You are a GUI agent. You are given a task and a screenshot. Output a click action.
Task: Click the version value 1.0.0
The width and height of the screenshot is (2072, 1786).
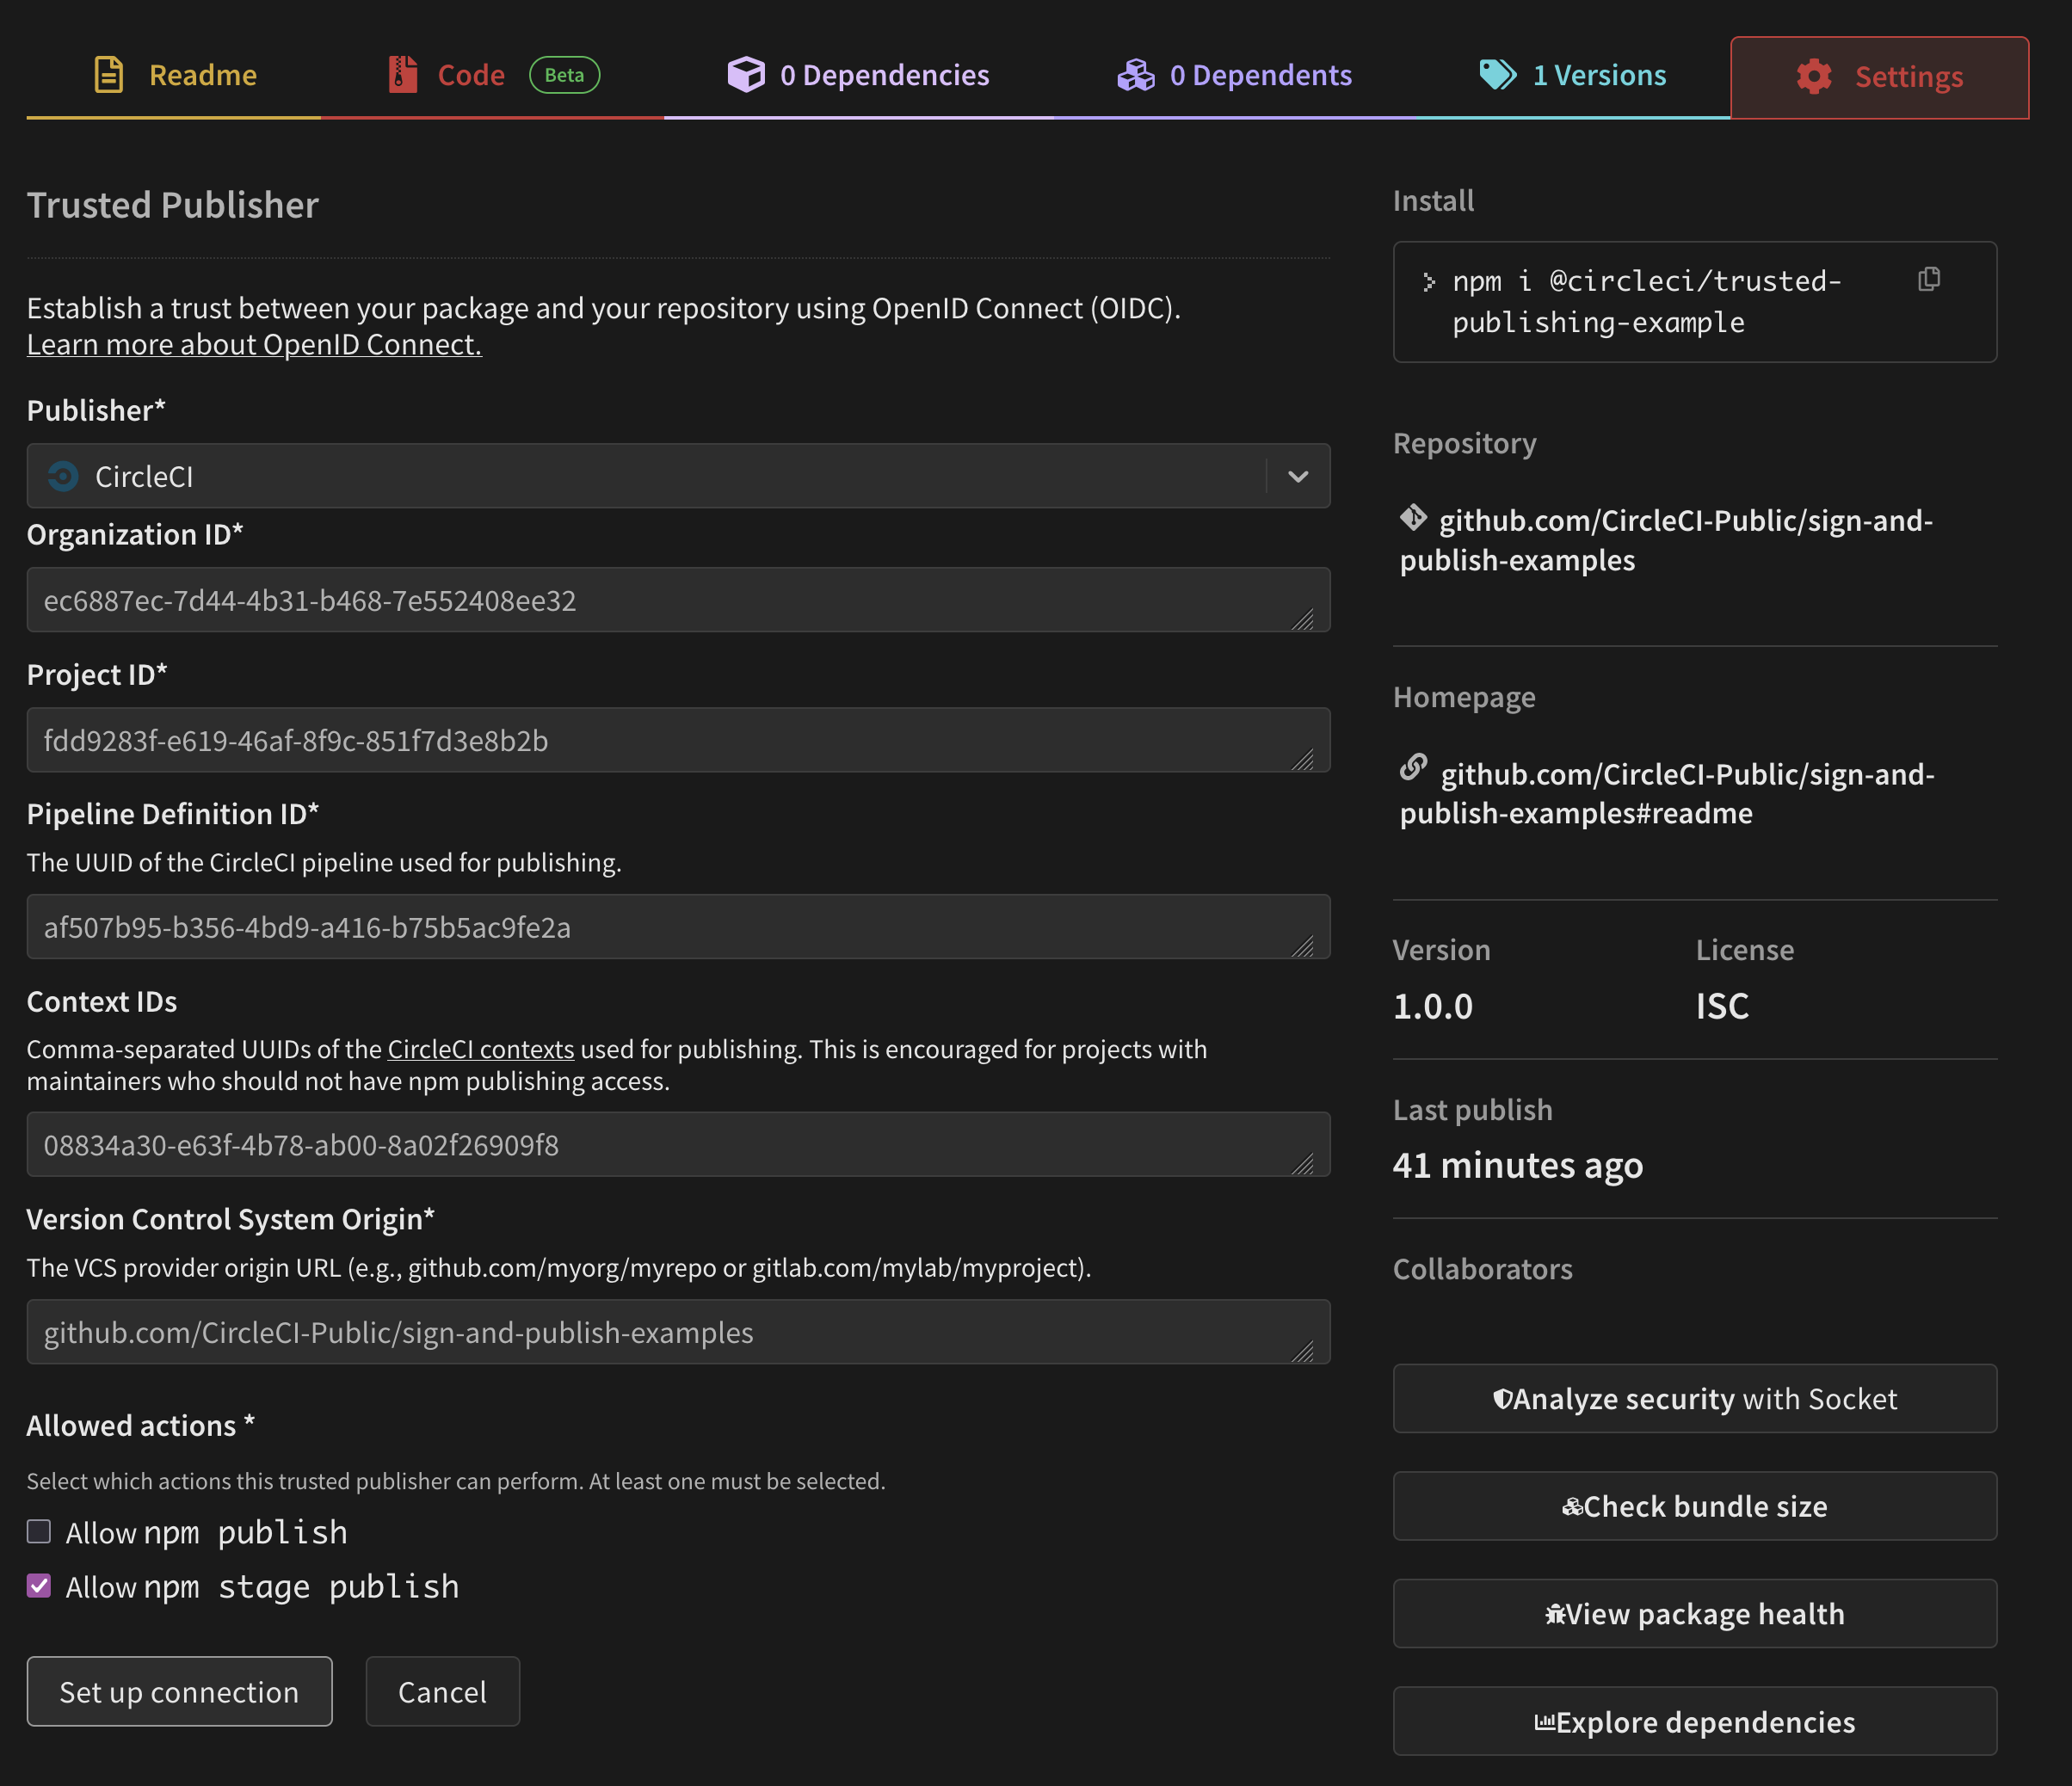[x=1433, y=1006]
